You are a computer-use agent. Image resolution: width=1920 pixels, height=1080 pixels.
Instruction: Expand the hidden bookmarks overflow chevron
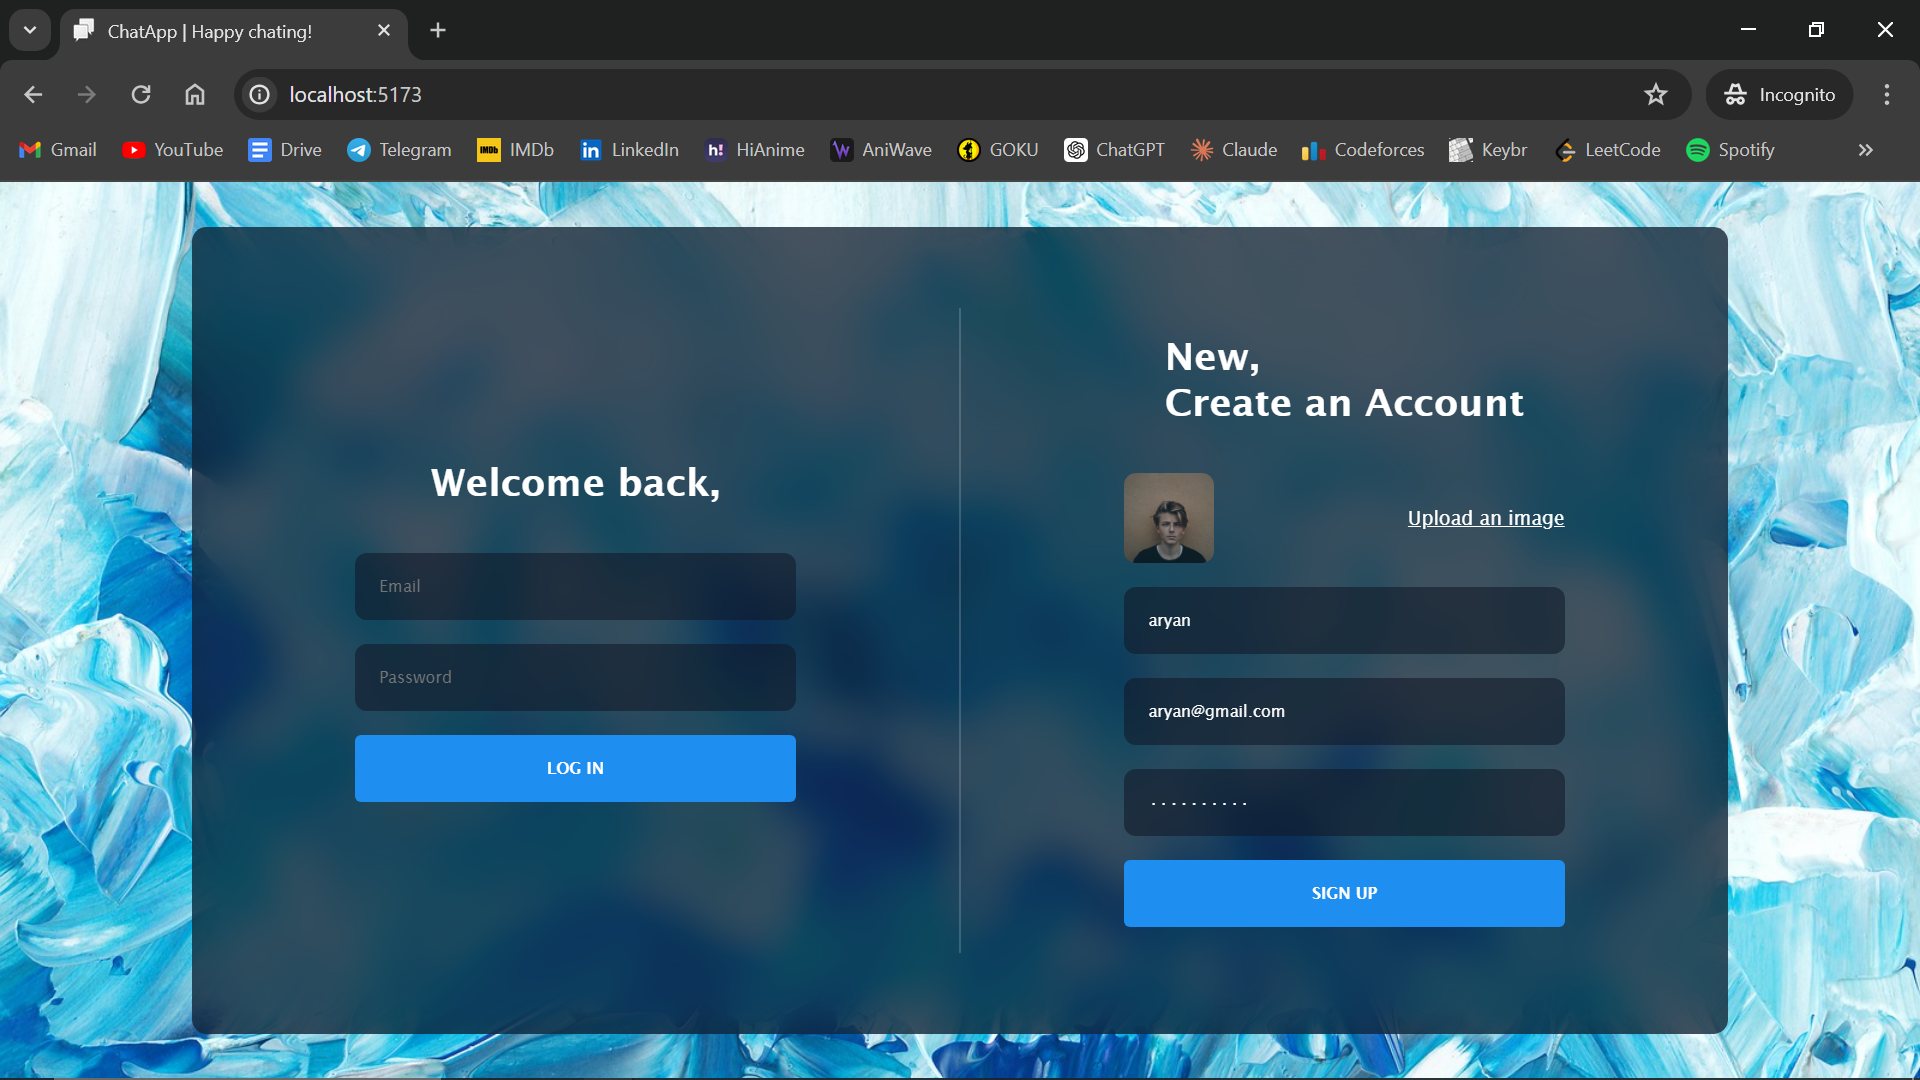[1865, 150]
